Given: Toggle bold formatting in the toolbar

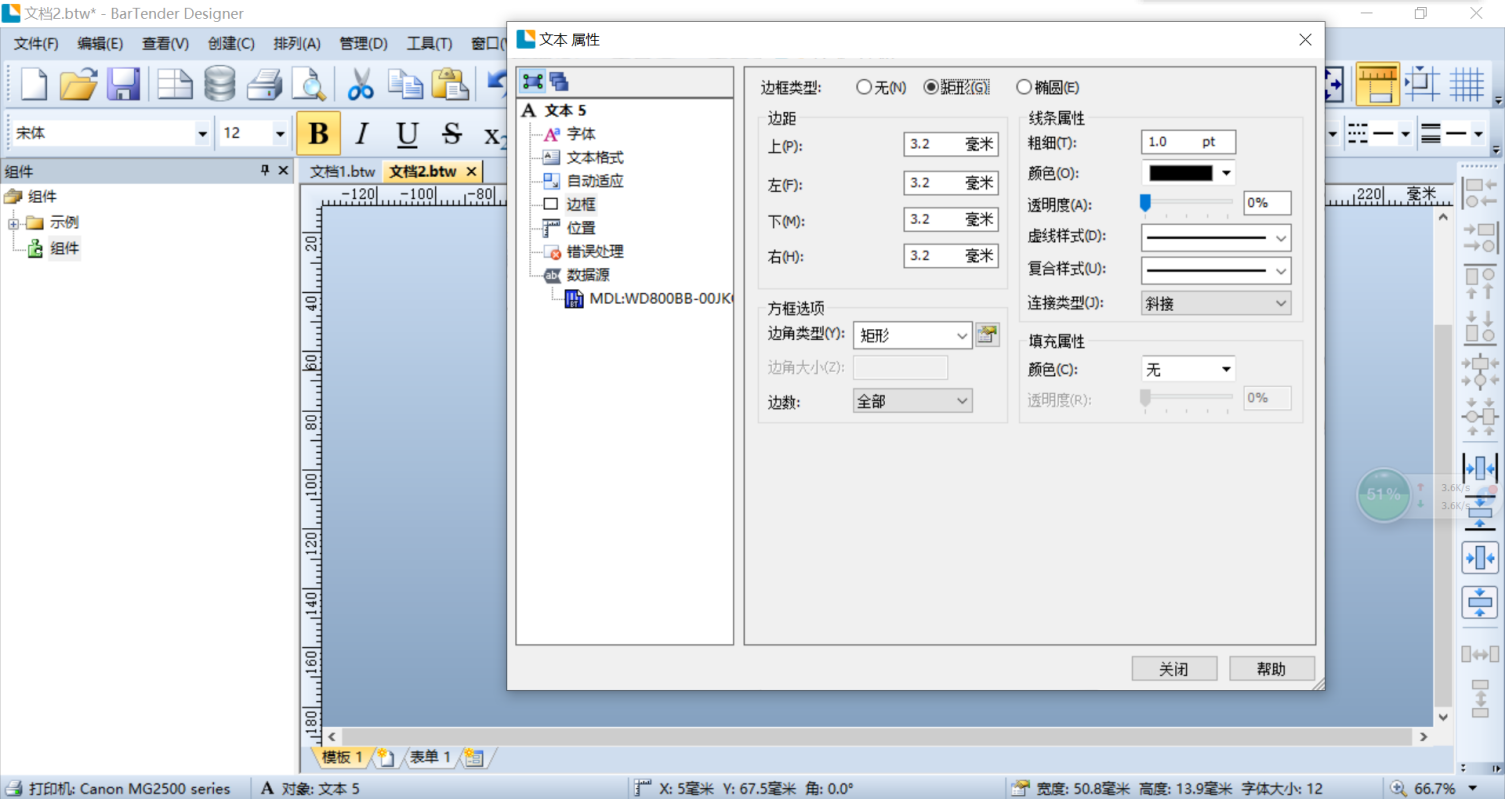Looking at the screenshot, I should [x=318, y=134].
